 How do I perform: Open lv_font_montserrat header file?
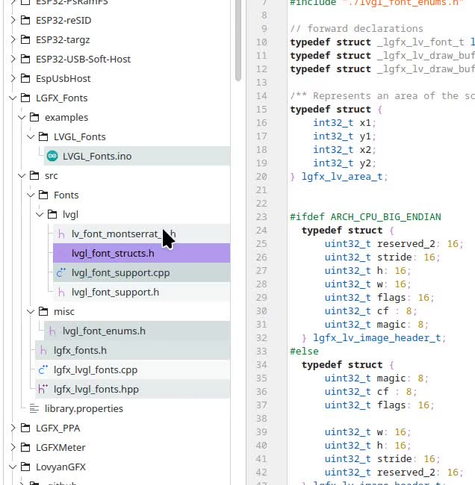point(141,234)
